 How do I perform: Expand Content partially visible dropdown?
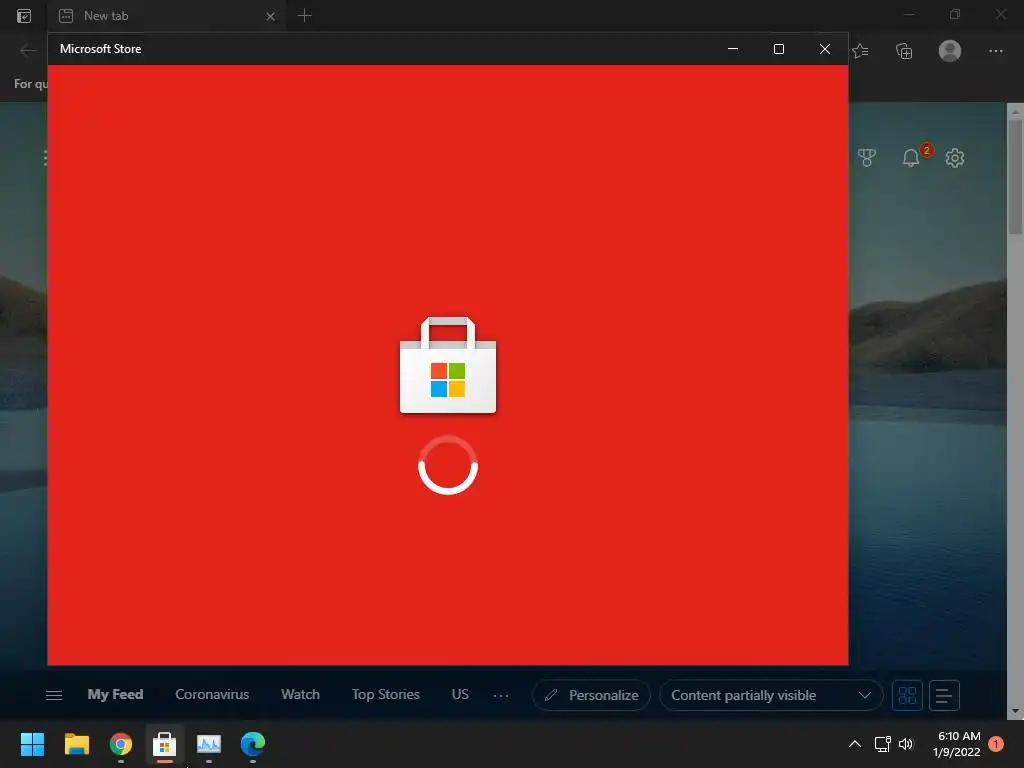(x=771, y=696)
